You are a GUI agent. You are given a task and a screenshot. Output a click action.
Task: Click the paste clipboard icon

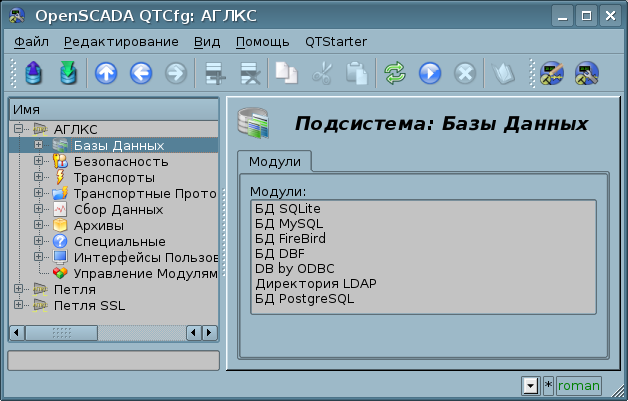(x=356, y=73)
